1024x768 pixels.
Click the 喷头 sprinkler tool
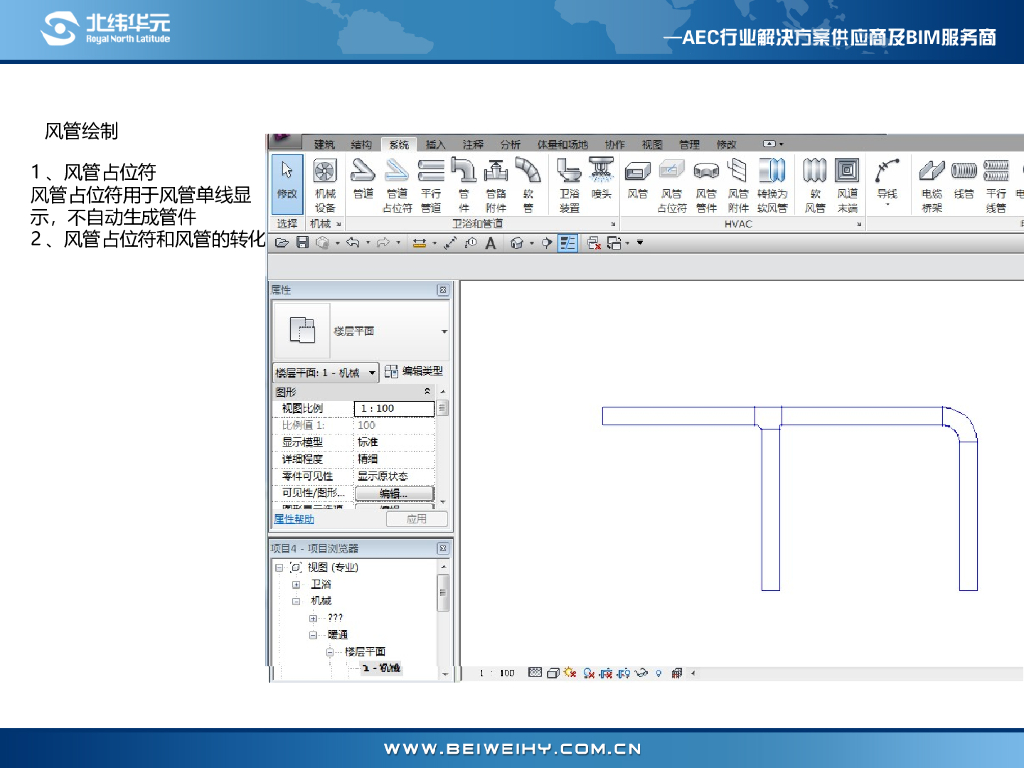pos(601,181)
